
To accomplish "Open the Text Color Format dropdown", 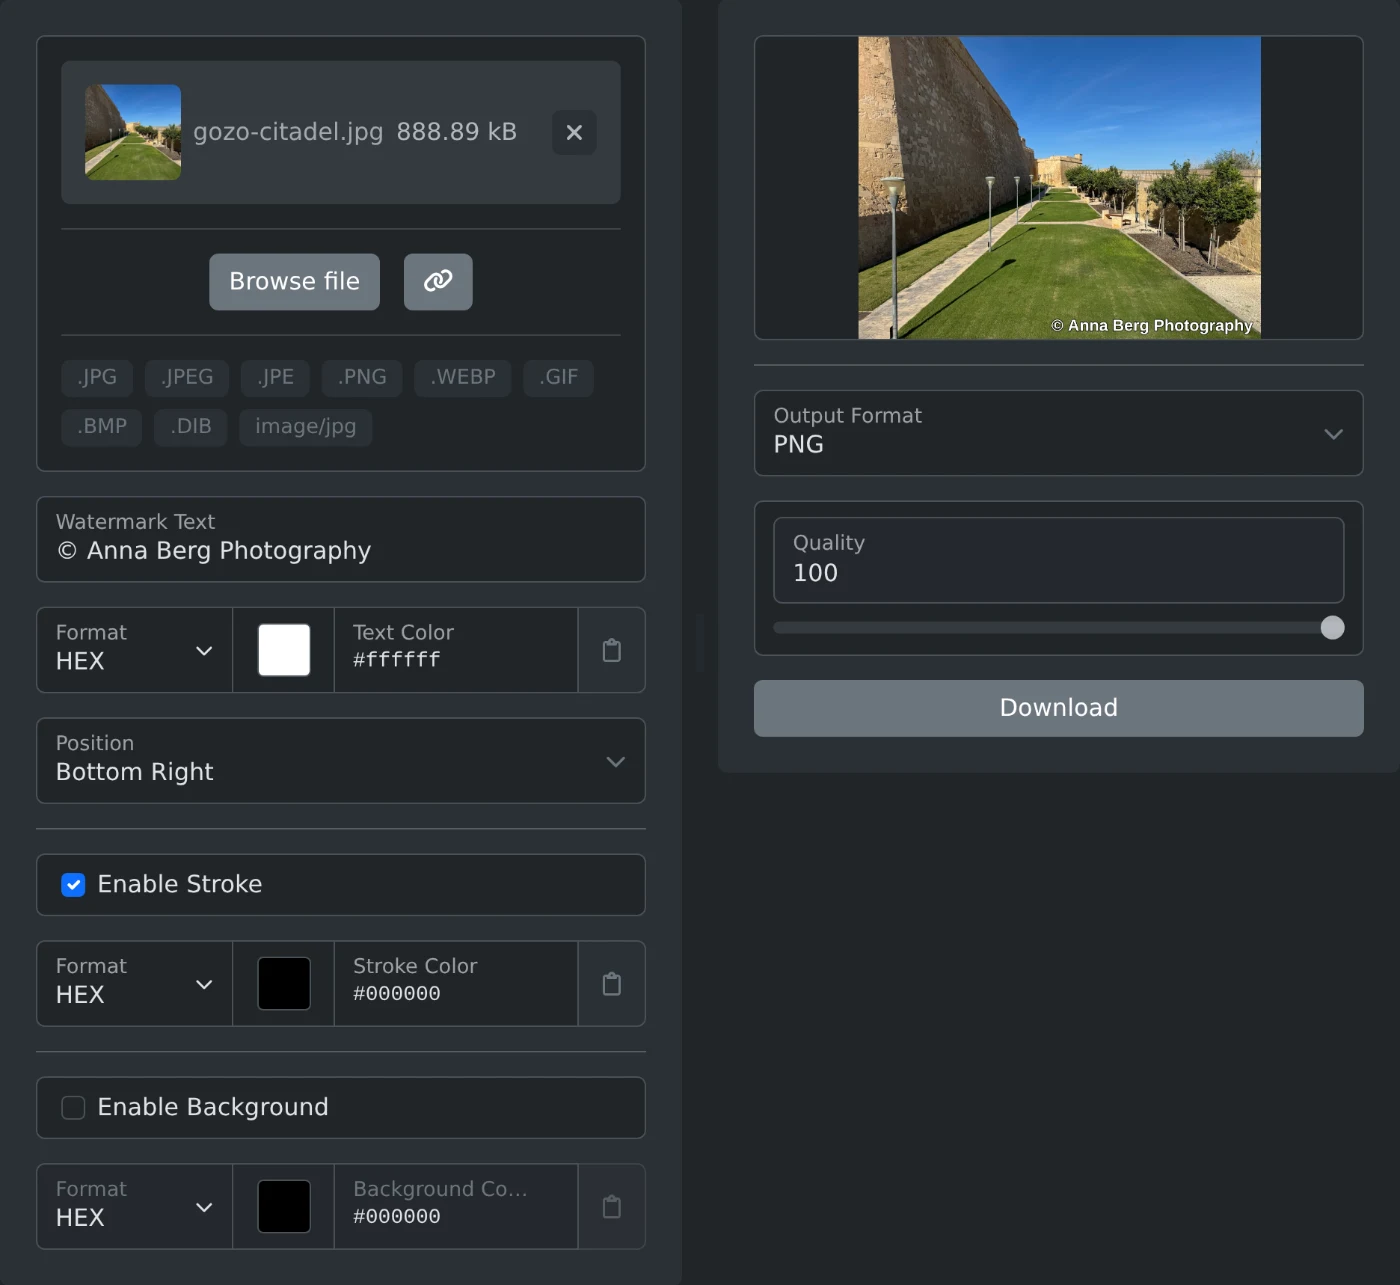I will [x=135, y=650].
